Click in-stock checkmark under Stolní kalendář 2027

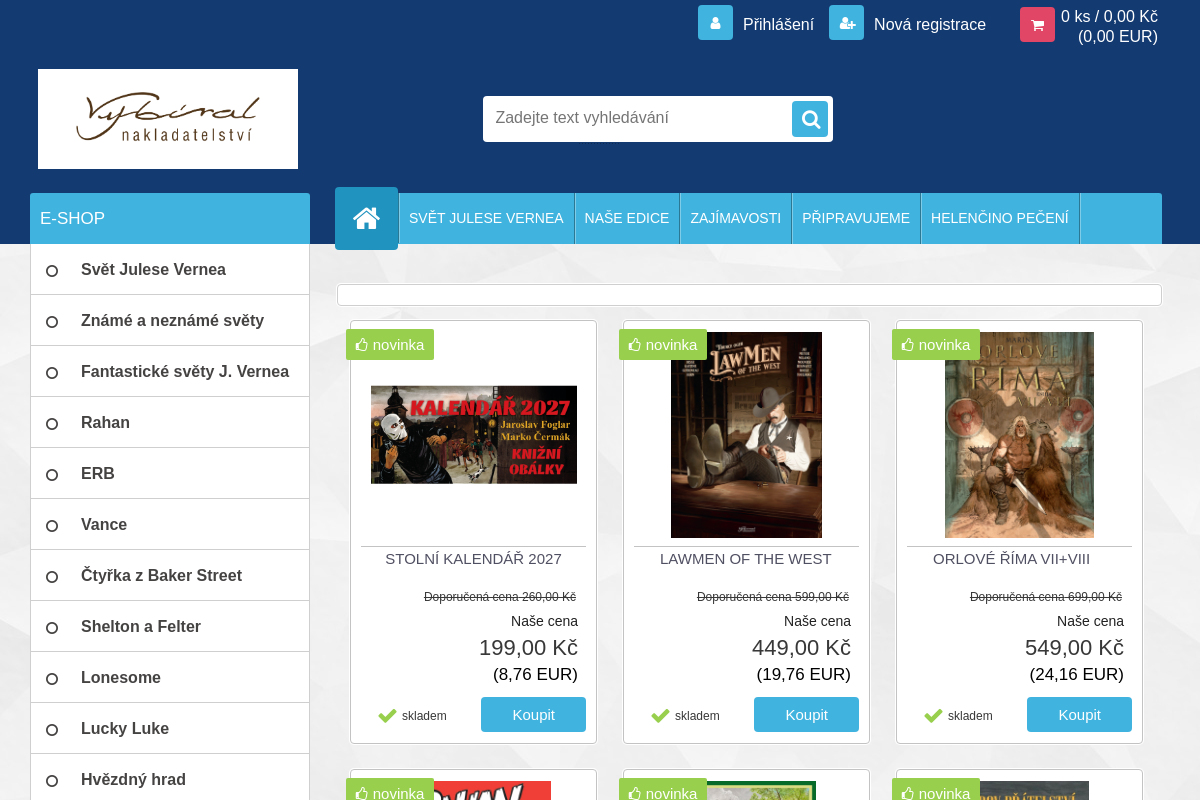click(387, 716)
